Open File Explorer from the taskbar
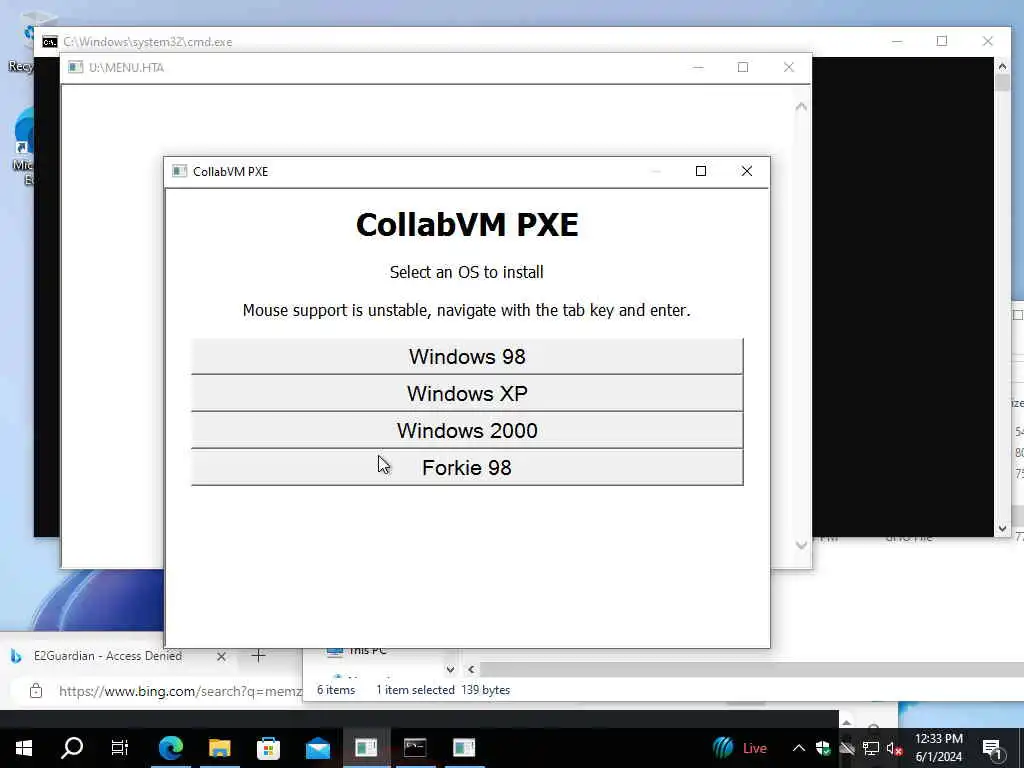 point(219,748)
